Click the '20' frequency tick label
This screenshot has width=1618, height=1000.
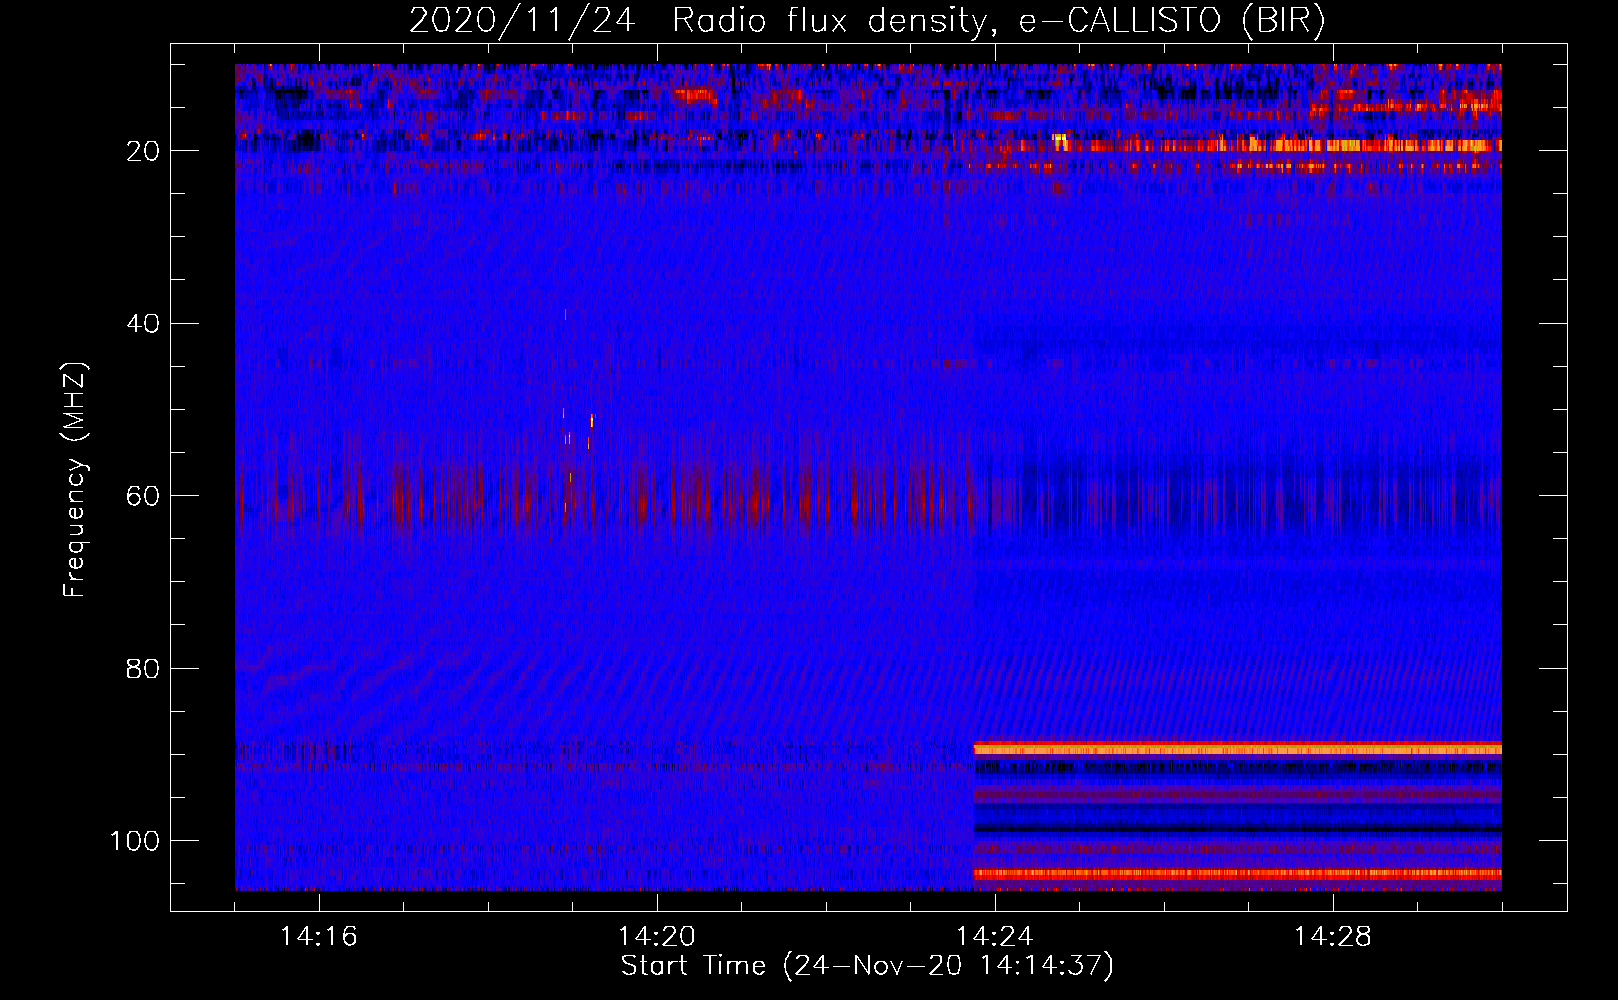click(x=143, y=151)
